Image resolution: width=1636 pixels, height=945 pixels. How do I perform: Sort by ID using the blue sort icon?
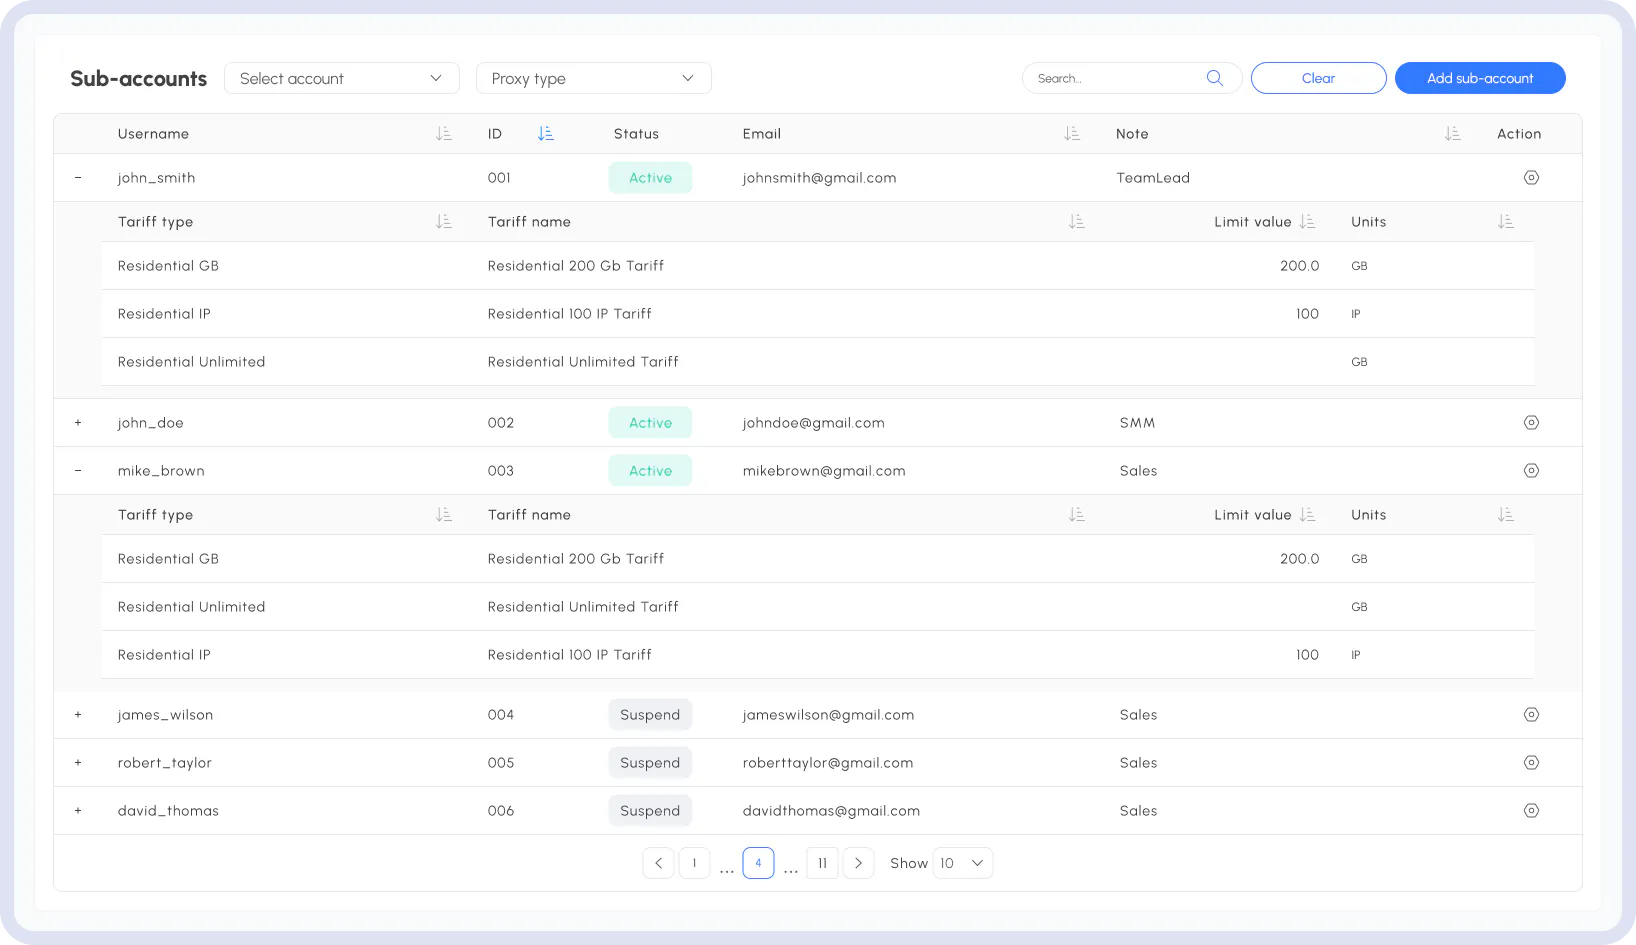coord(545,134)
